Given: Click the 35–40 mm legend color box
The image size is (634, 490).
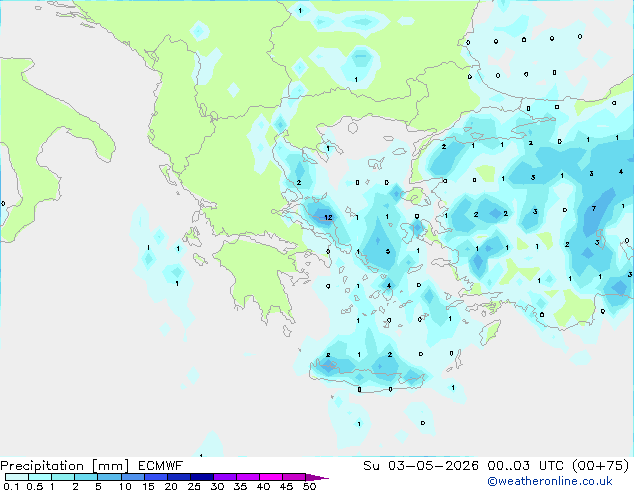Looking at the screenshot, I should click(248, 477).
